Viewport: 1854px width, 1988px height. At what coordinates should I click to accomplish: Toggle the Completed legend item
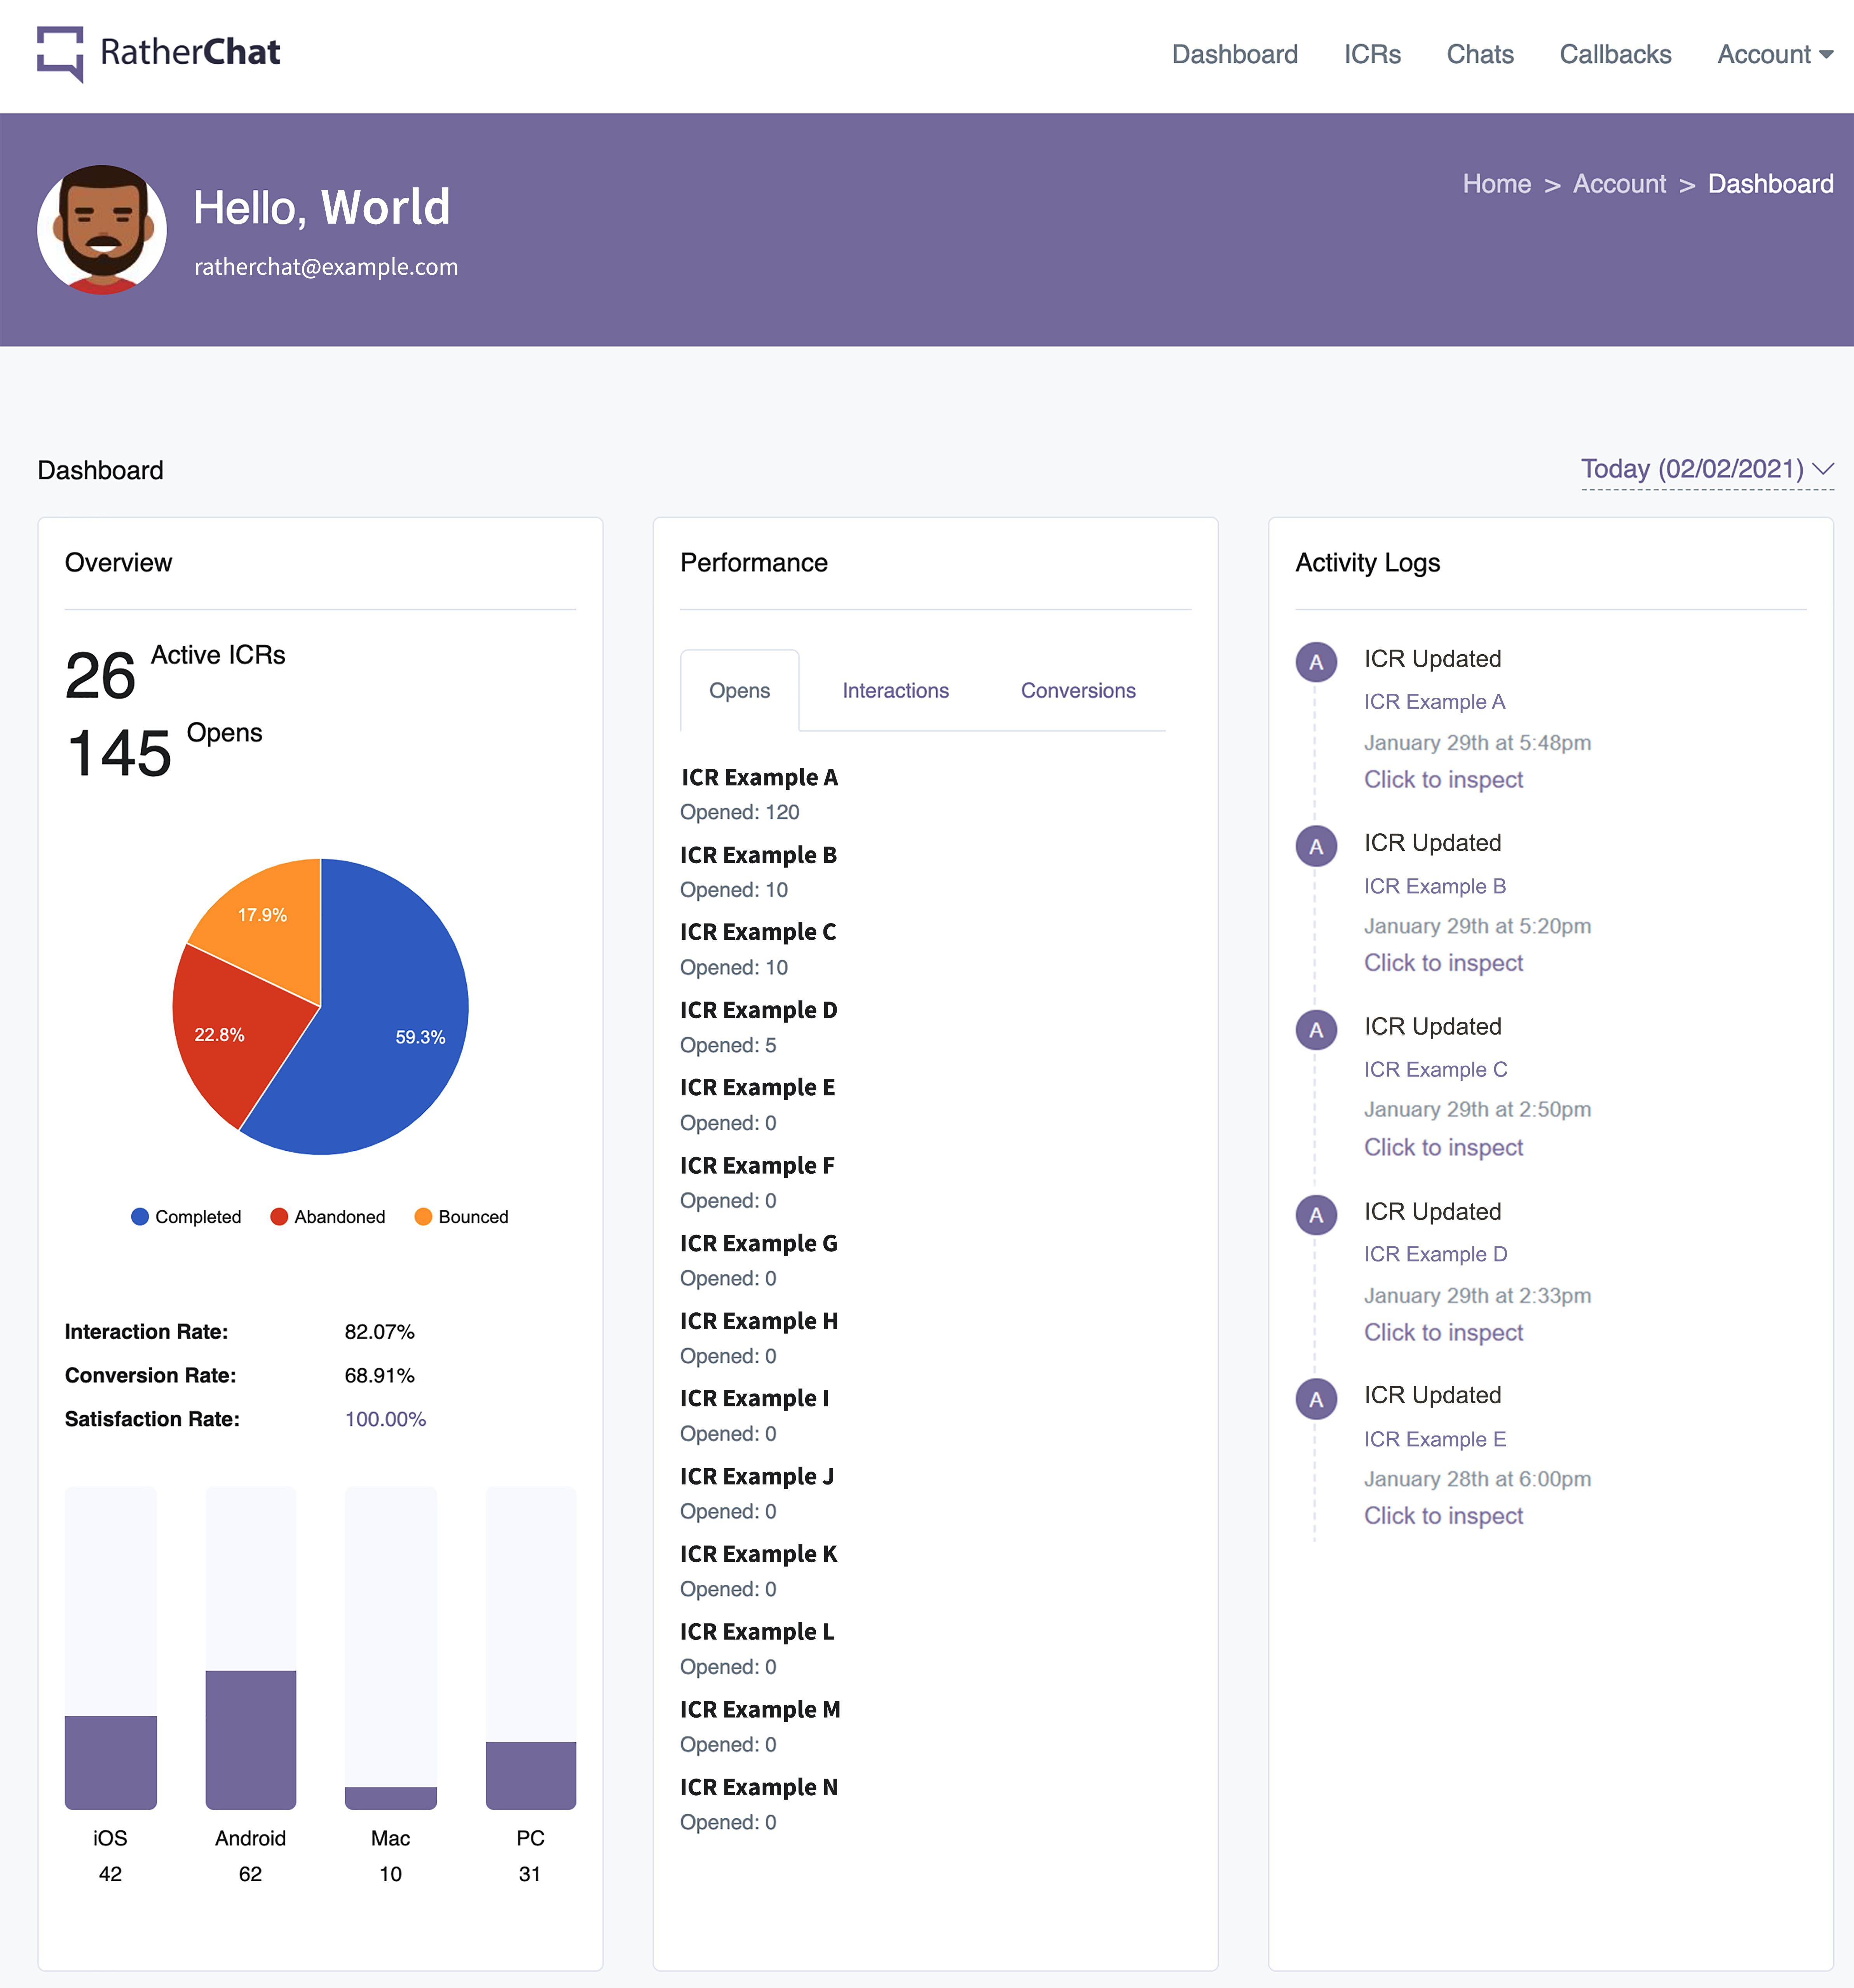pos(187,1216)
